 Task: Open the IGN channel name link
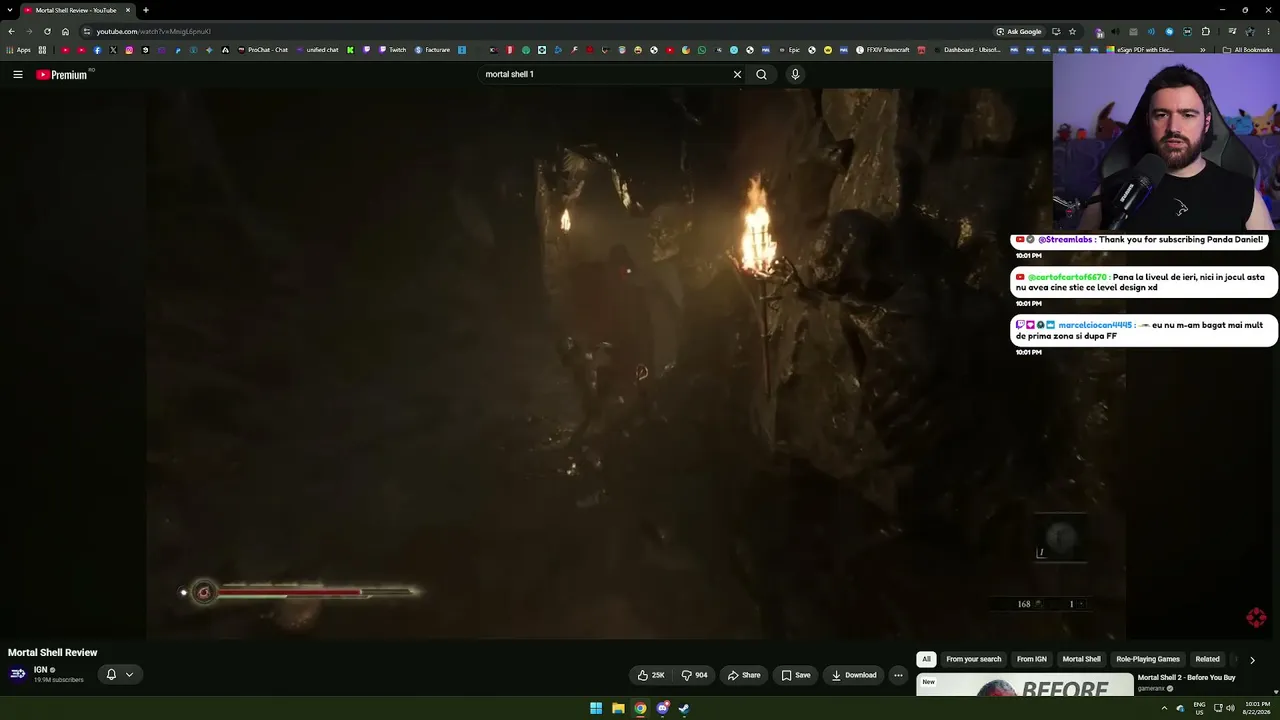coord(41,670)
